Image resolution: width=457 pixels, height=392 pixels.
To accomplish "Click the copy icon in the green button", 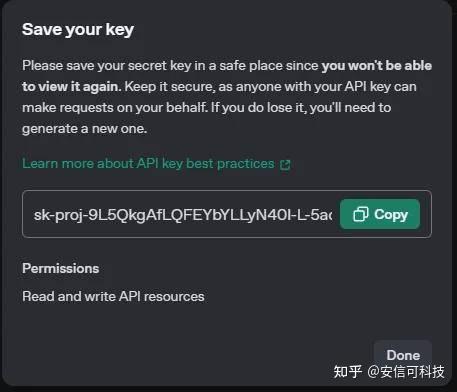I will click(x=361, y=214).
